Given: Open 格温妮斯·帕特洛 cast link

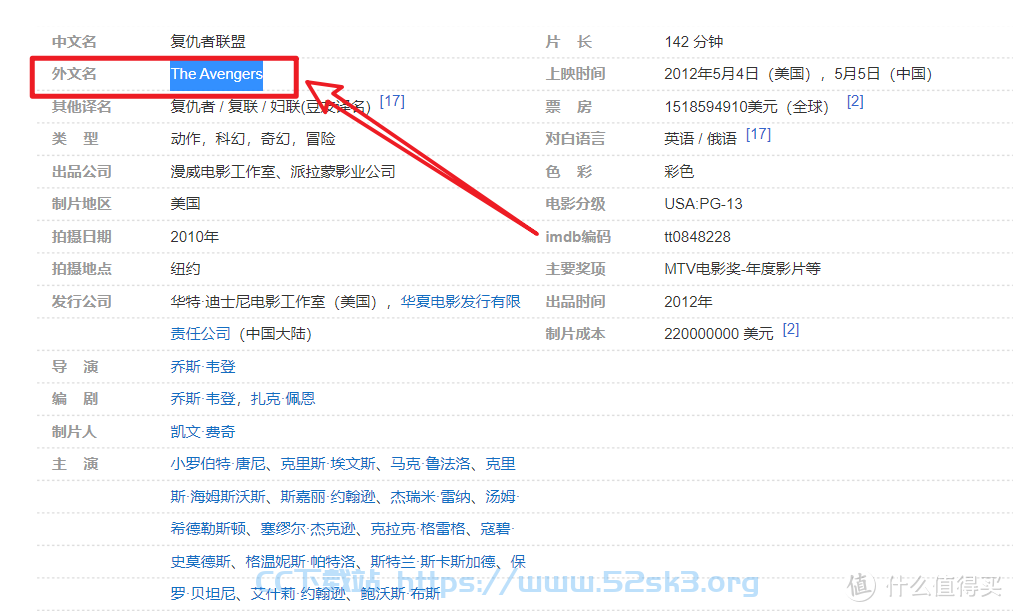Looking at the screenshot, I should click(x=300, y=562).
